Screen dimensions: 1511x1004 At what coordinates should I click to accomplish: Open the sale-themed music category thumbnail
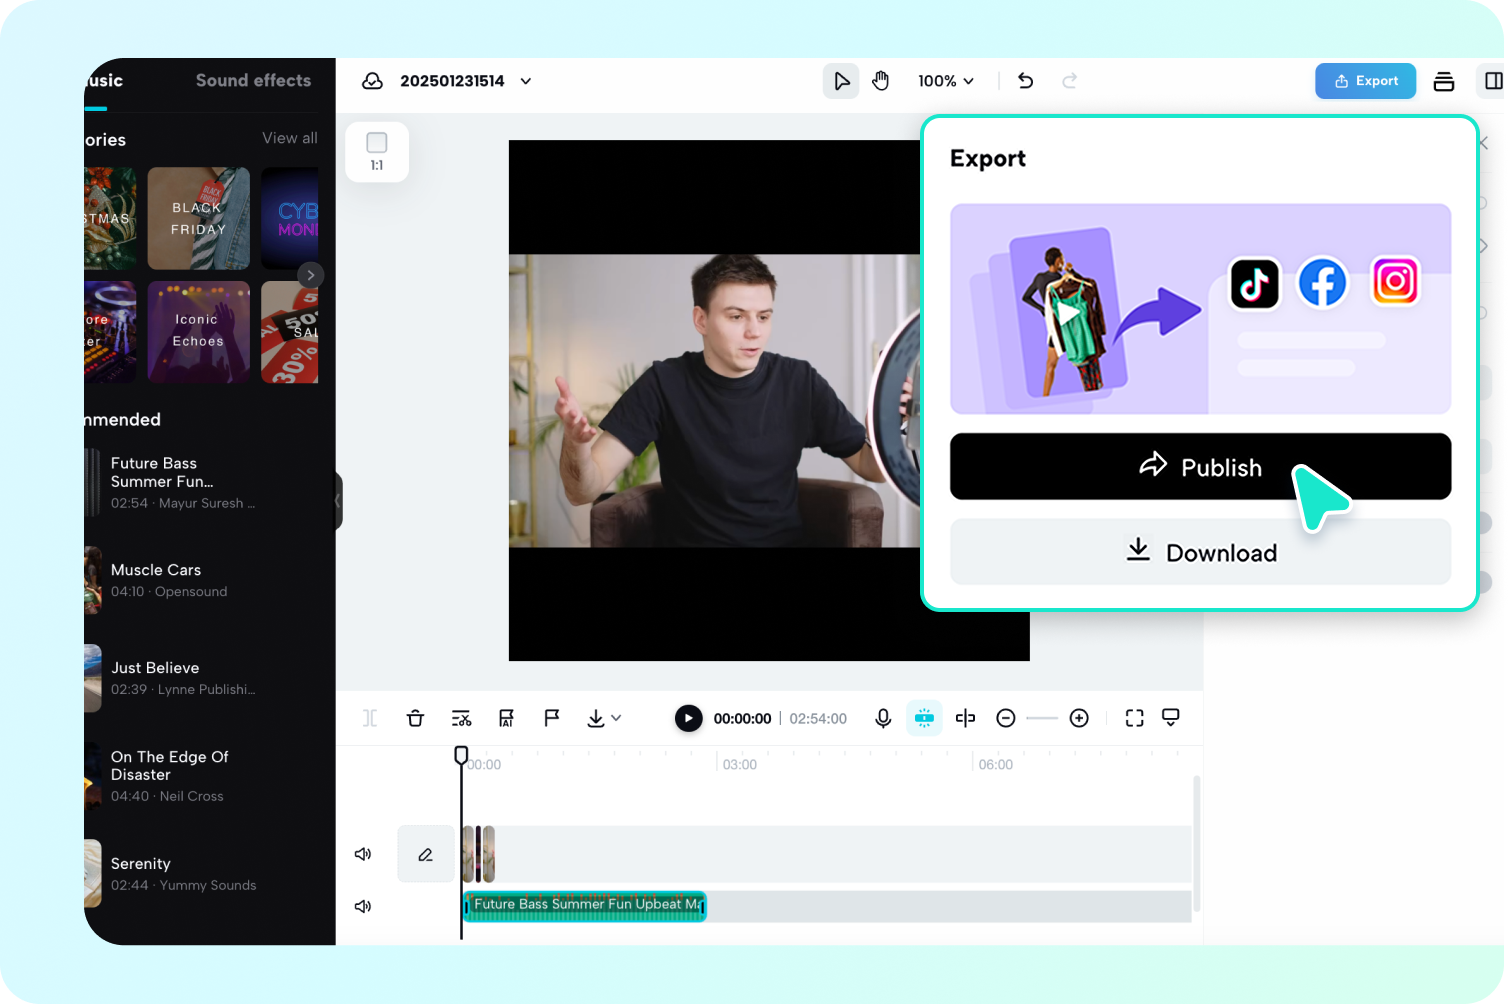(290, 332)
